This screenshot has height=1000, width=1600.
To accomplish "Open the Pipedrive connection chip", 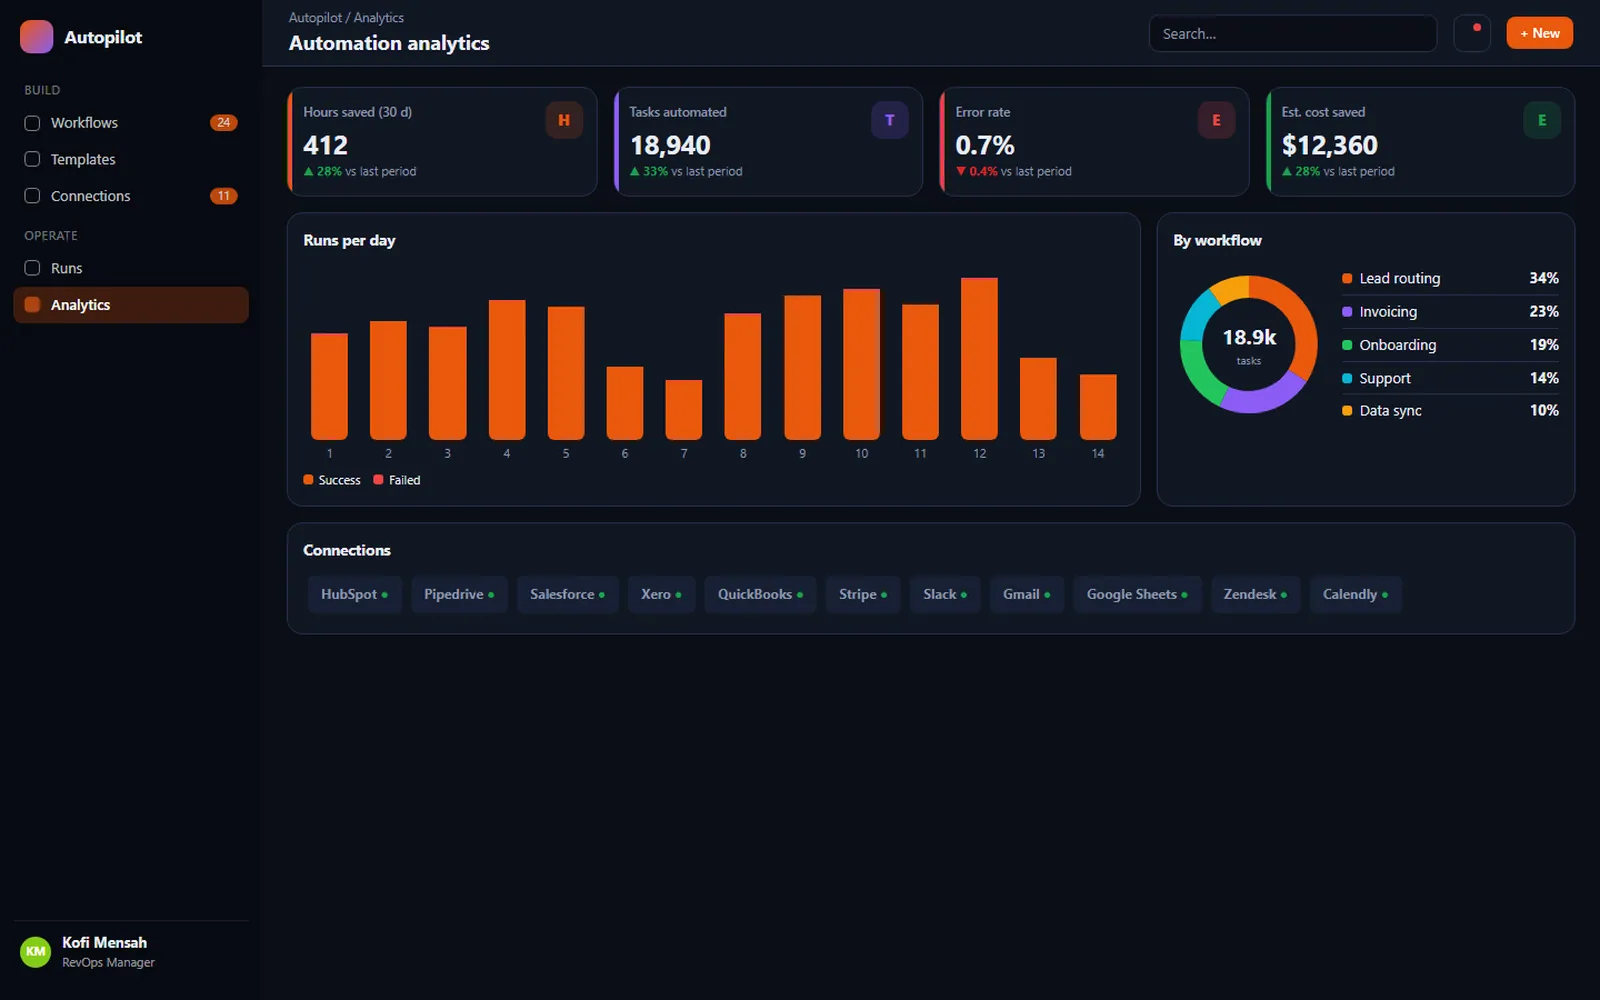I will tap(459, 594).
